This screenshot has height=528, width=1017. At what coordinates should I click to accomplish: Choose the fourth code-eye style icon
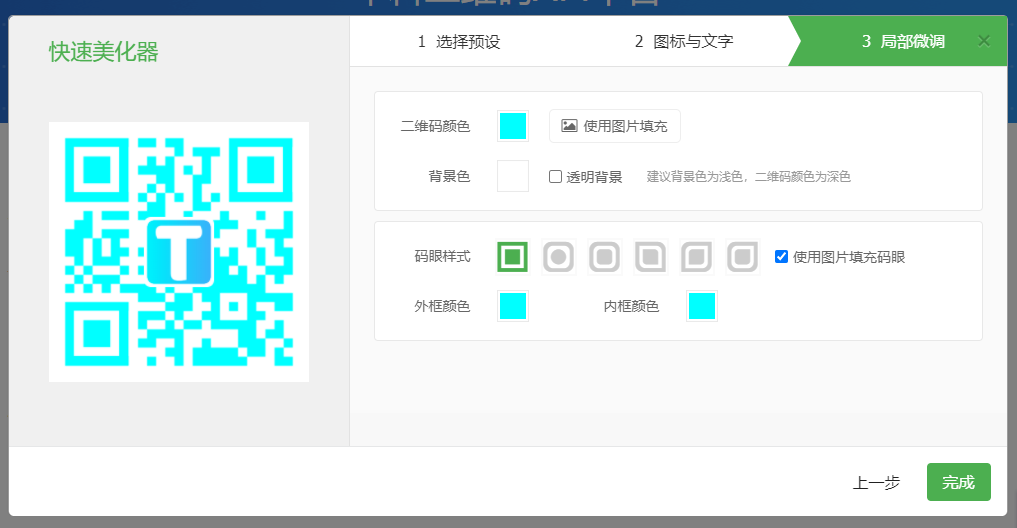[x=650, y=257]
